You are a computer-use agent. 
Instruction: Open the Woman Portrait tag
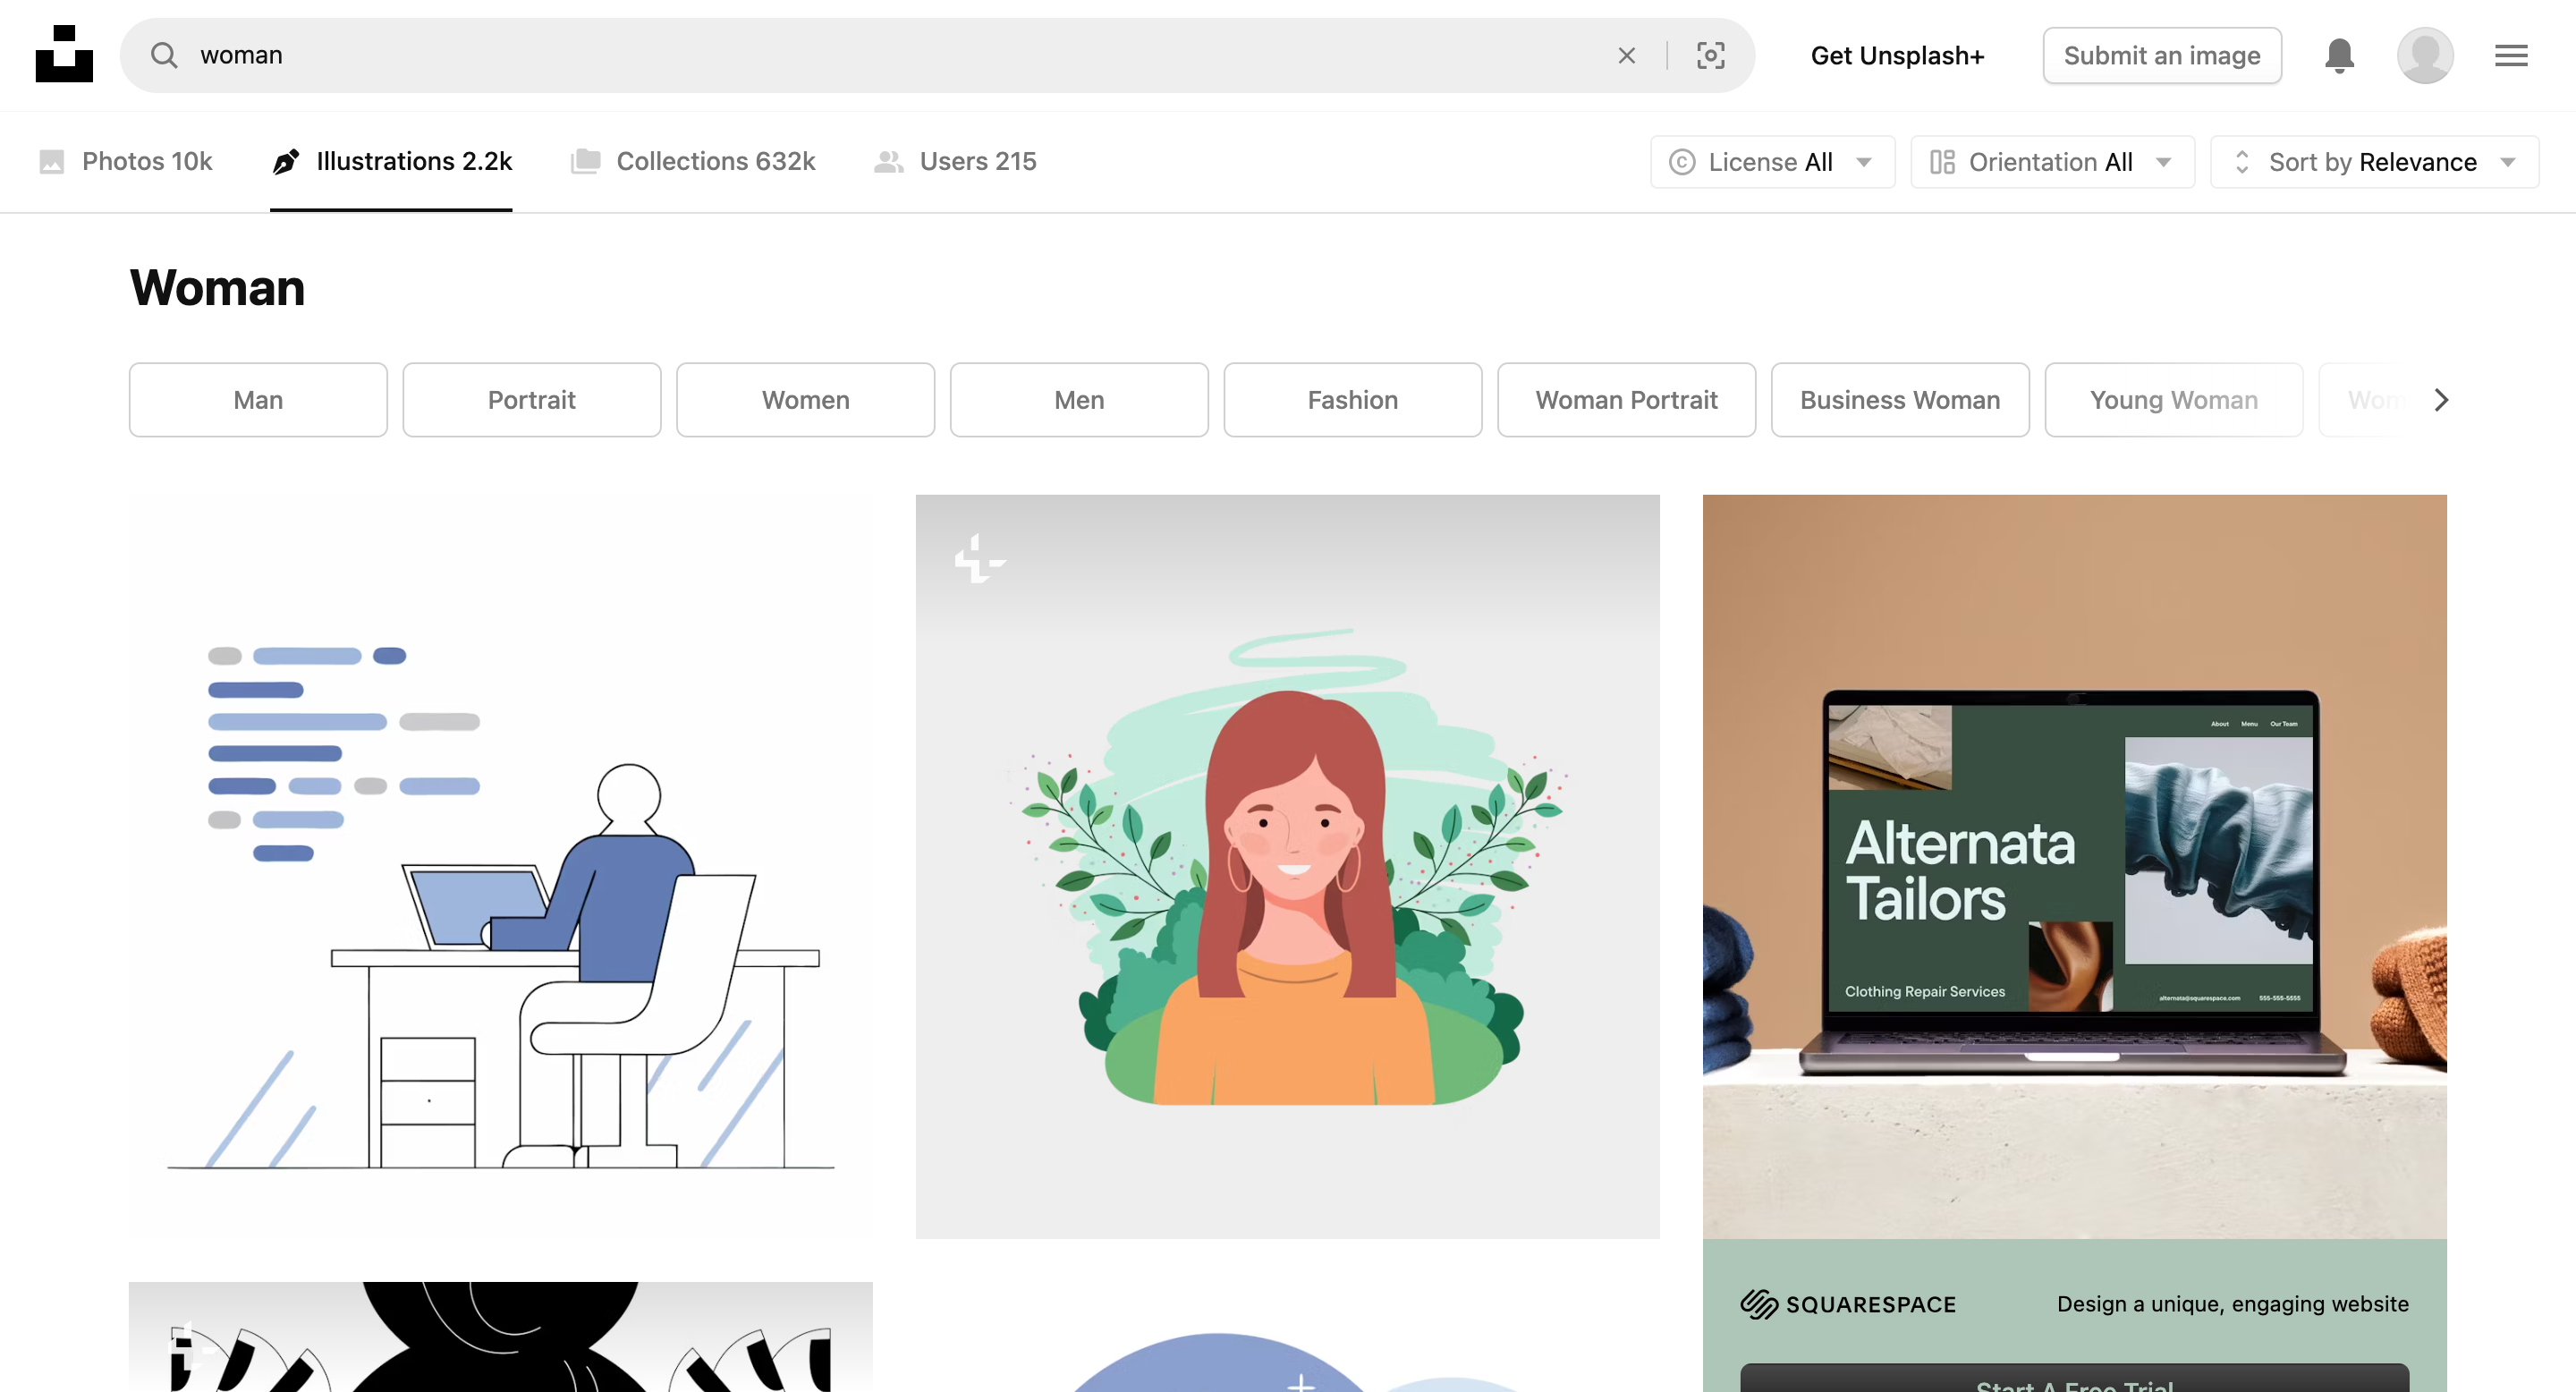click(x=1626, y=400)
